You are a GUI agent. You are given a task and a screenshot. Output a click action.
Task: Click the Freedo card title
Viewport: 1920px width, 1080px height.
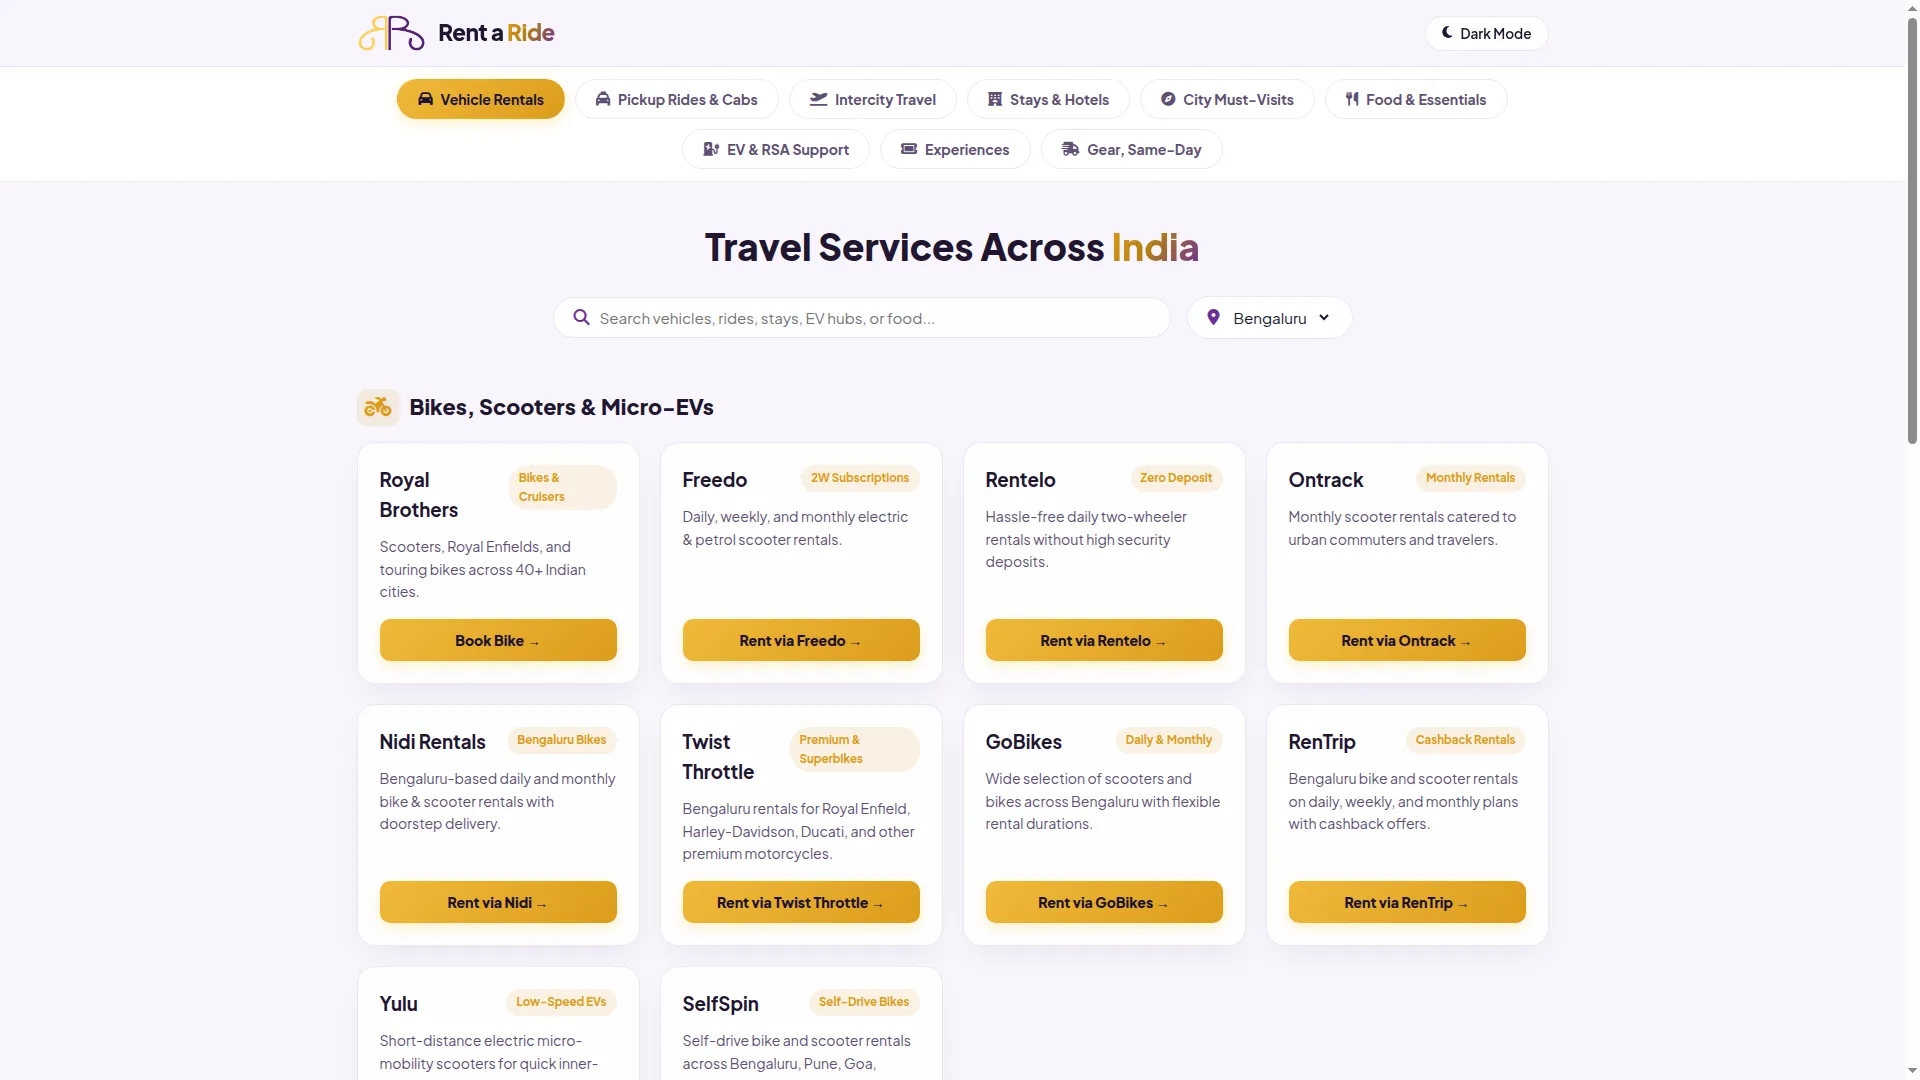coord(715,480)
